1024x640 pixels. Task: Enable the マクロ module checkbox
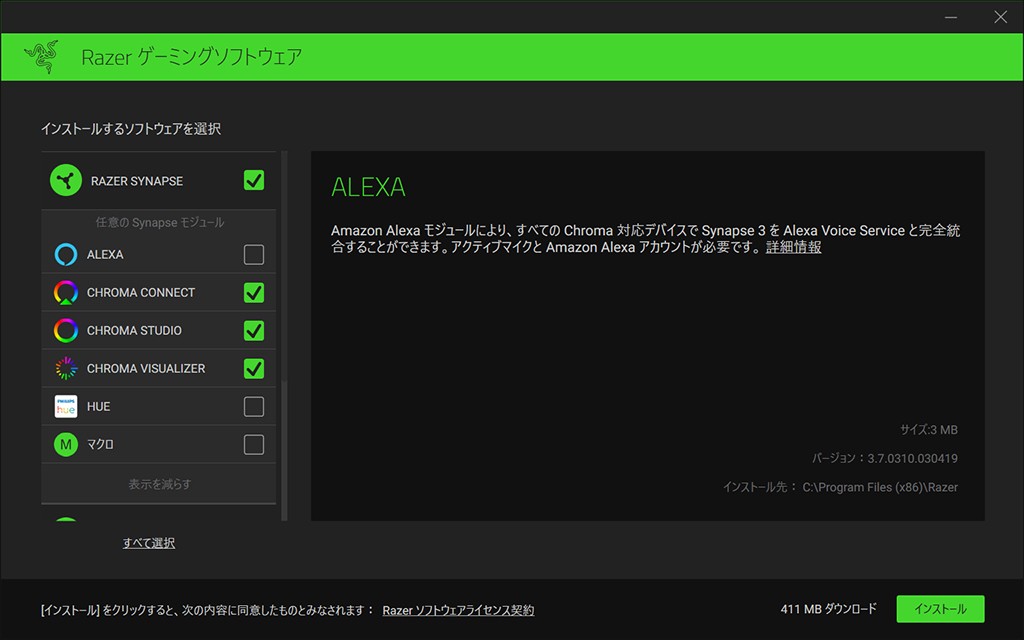(x=254, y=445)
